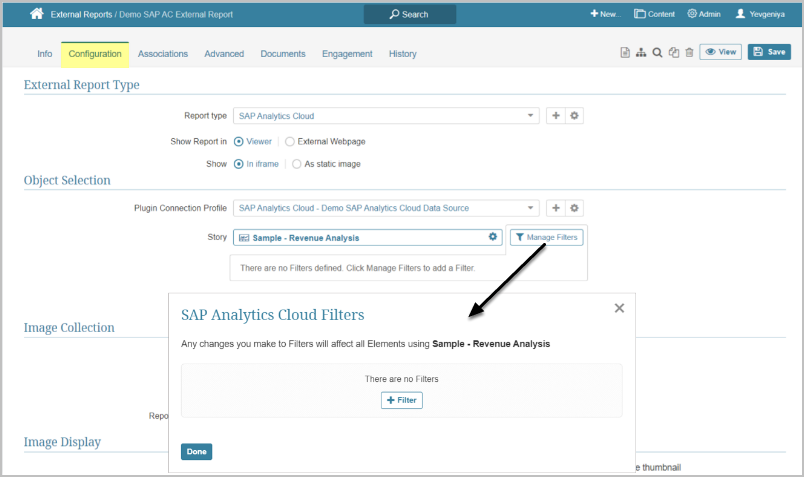Click the trash delete icon

[689, 53]
